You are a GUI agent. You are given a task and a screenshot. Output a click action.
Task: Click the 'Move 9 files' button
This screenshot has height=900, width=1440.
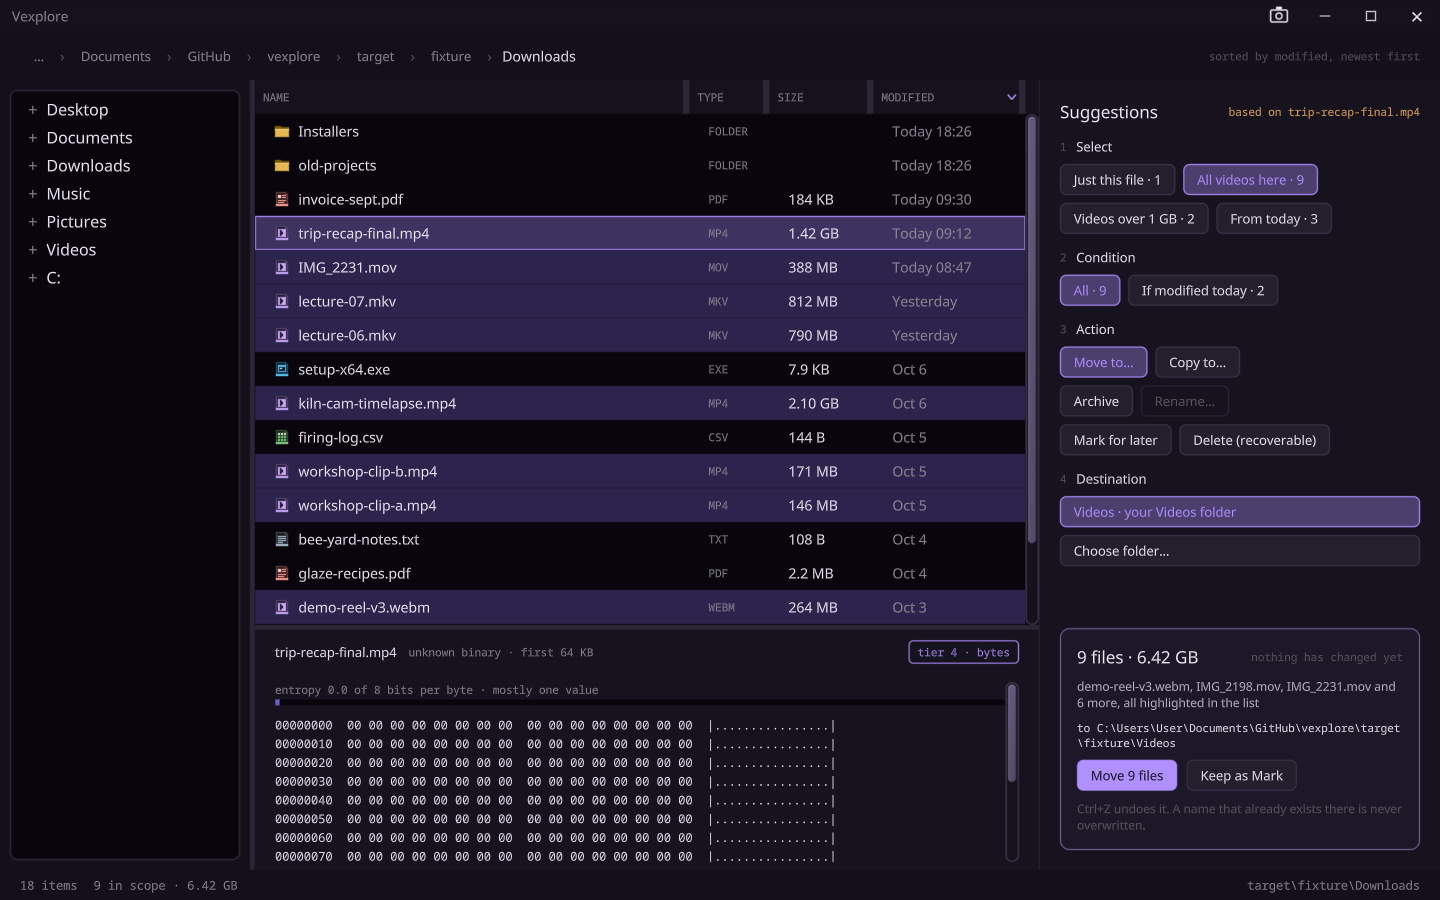coord(1127,776)
